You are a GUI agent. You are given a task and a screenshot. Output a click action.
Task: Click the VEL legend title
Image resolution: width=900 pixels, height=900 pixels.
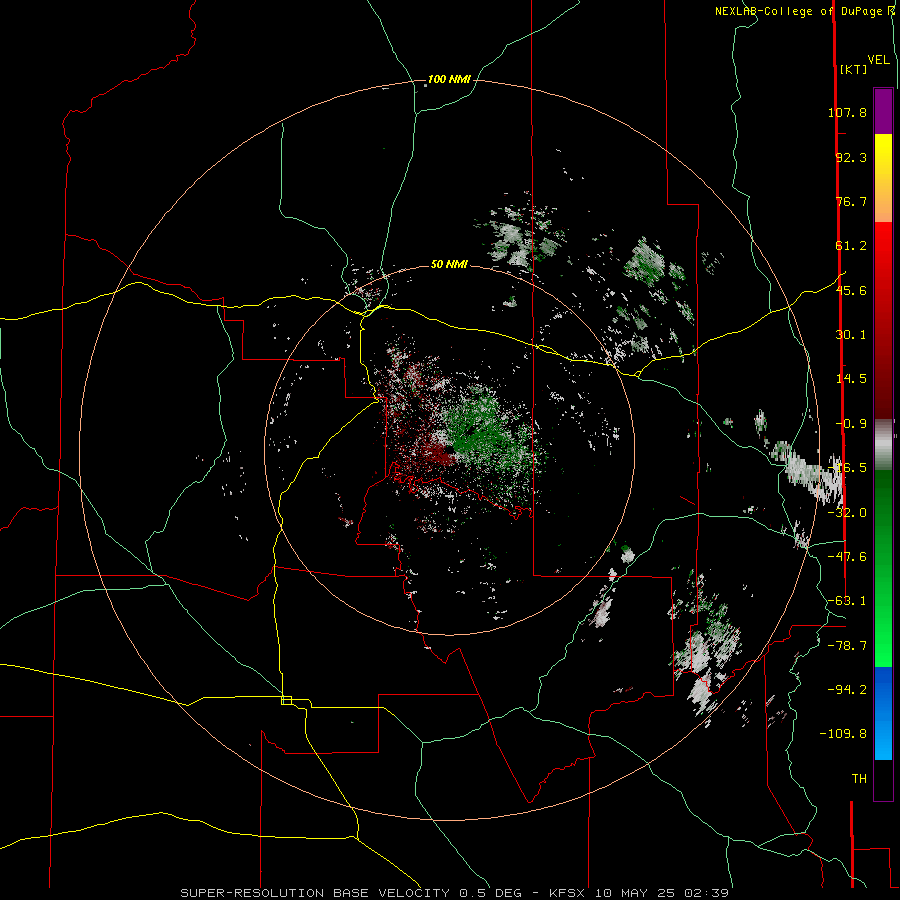(878, 60)
